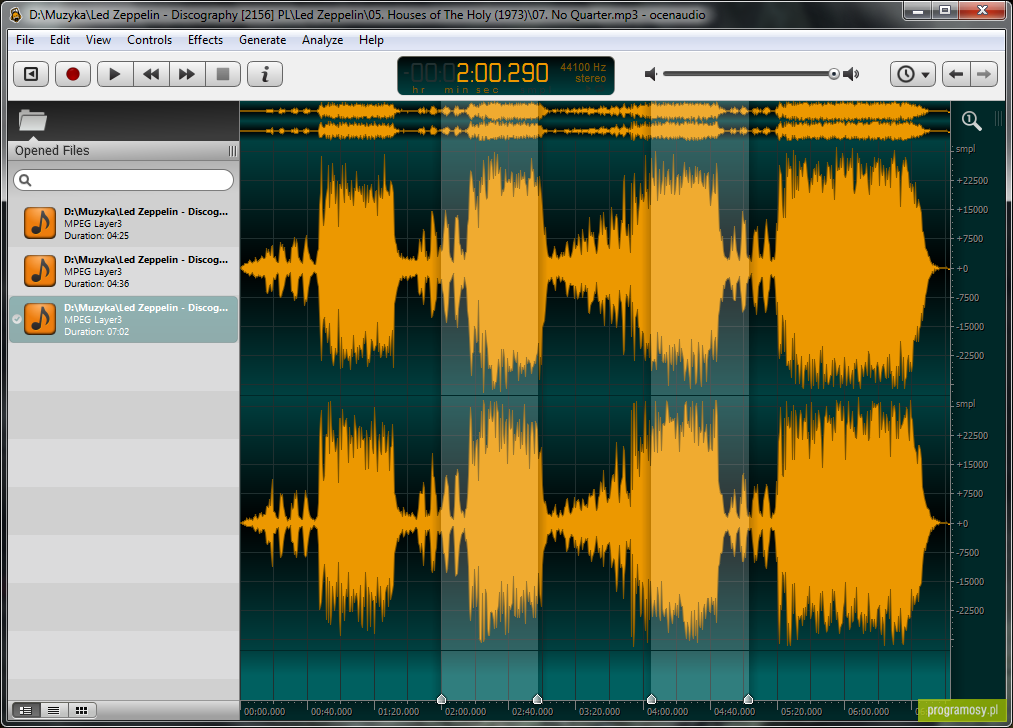Click the music note icon of the 07:02 file
The height and width of the screenshot is (728, 1013).
(x=40, y=319)
